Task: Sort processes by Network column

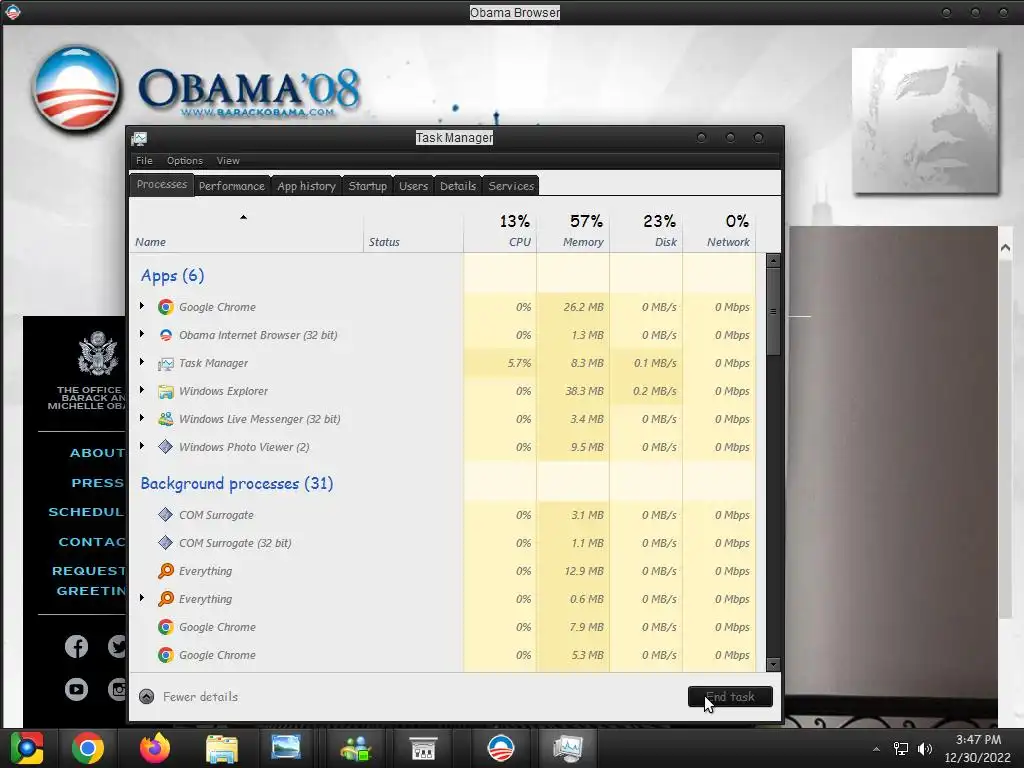Action: click(720, 231)
